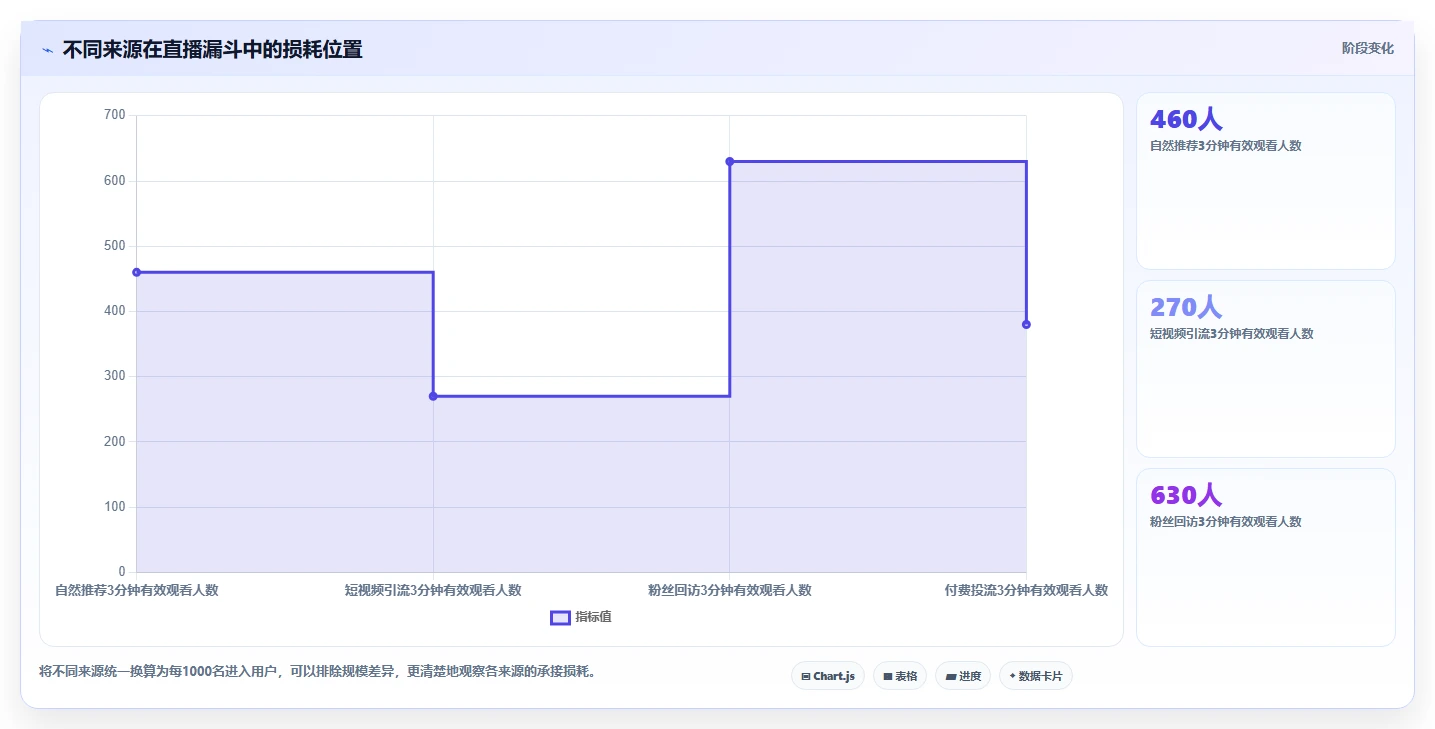This screenshot has height=729, width=1435.
Task: Click the 粉丝回访 caption under 630人
Action: point(1226,521)
